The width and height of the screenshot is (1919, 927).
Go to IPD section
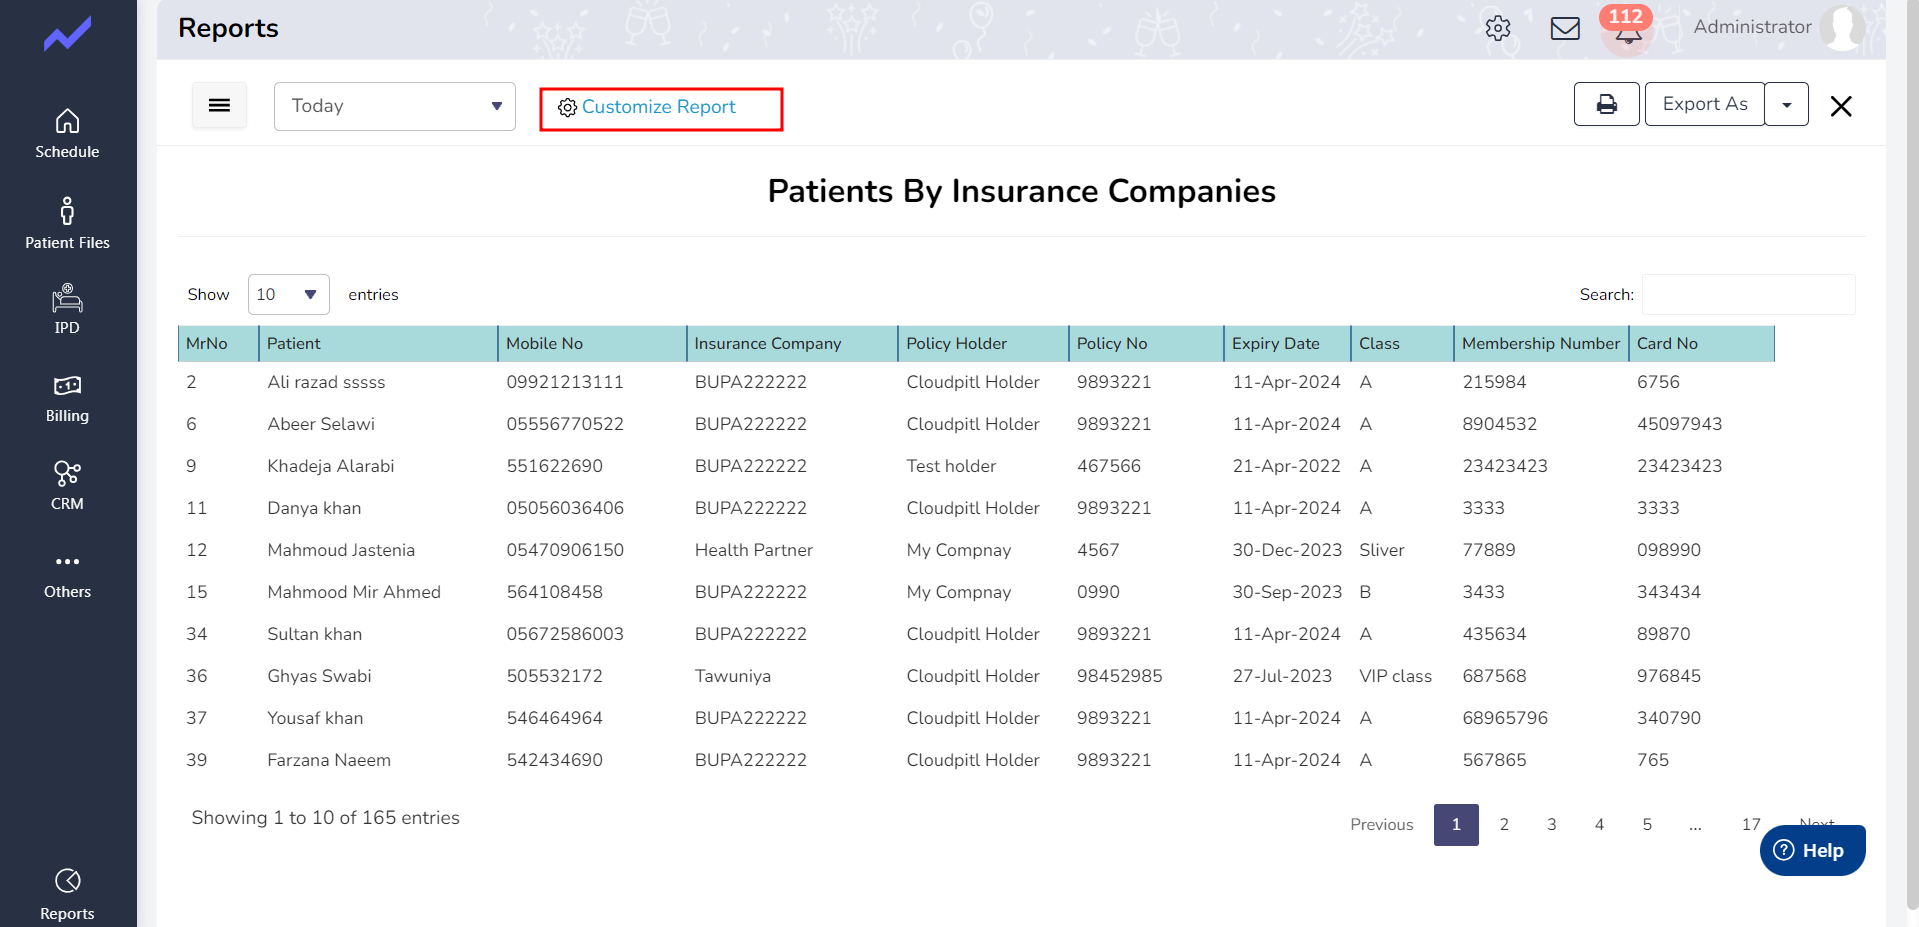tap(67, 309)
